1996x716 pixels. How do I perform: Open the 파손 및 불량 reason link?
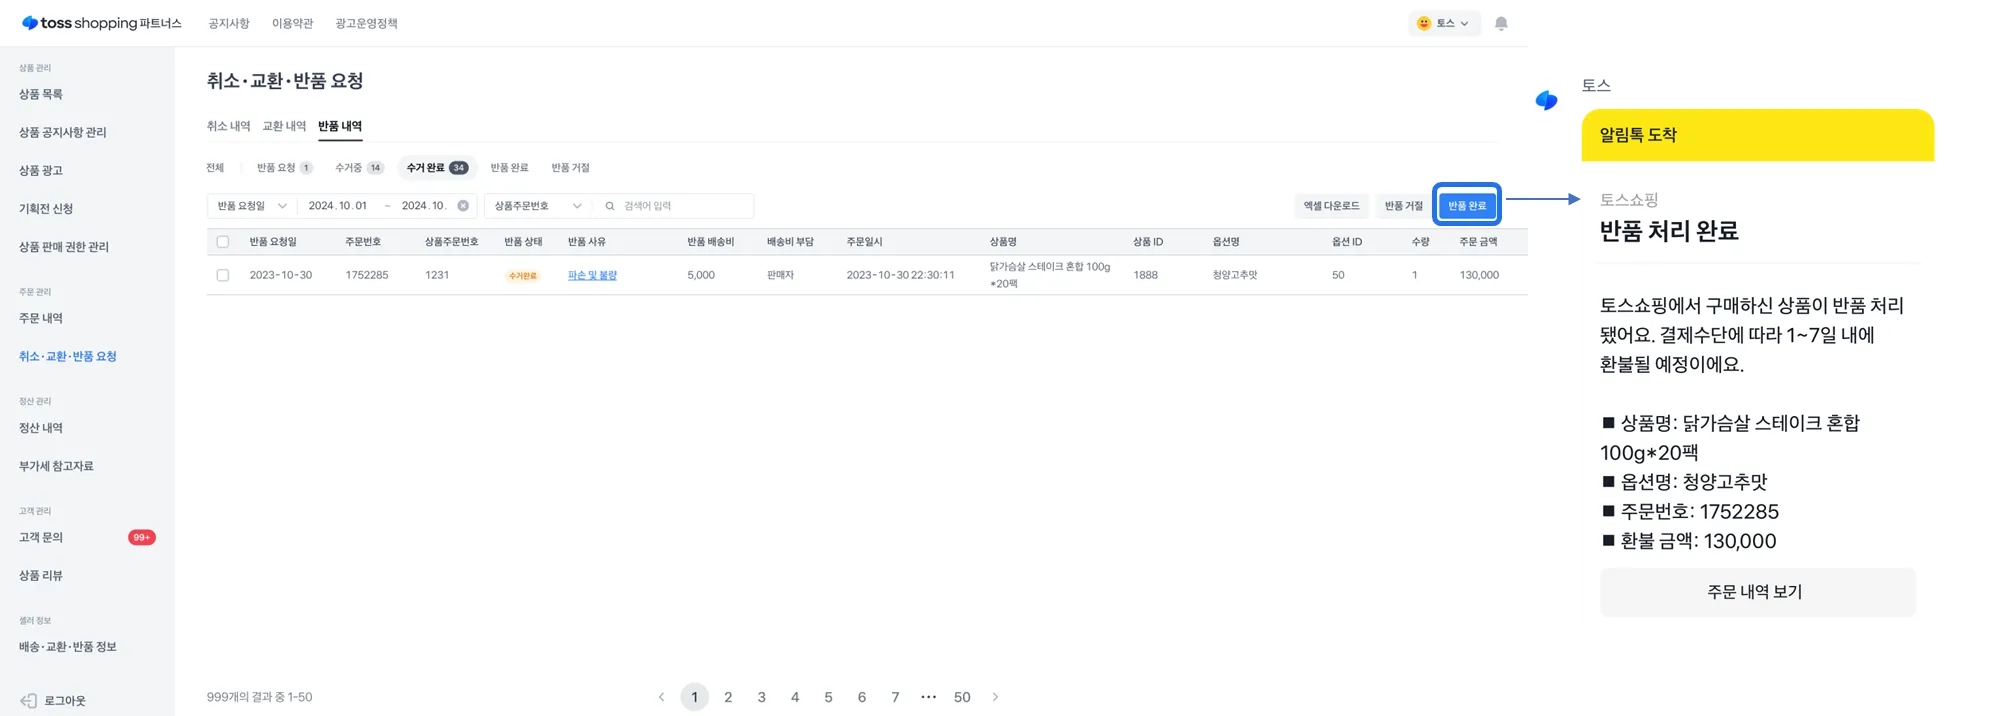pyautogui.click(x=592, y=275)
